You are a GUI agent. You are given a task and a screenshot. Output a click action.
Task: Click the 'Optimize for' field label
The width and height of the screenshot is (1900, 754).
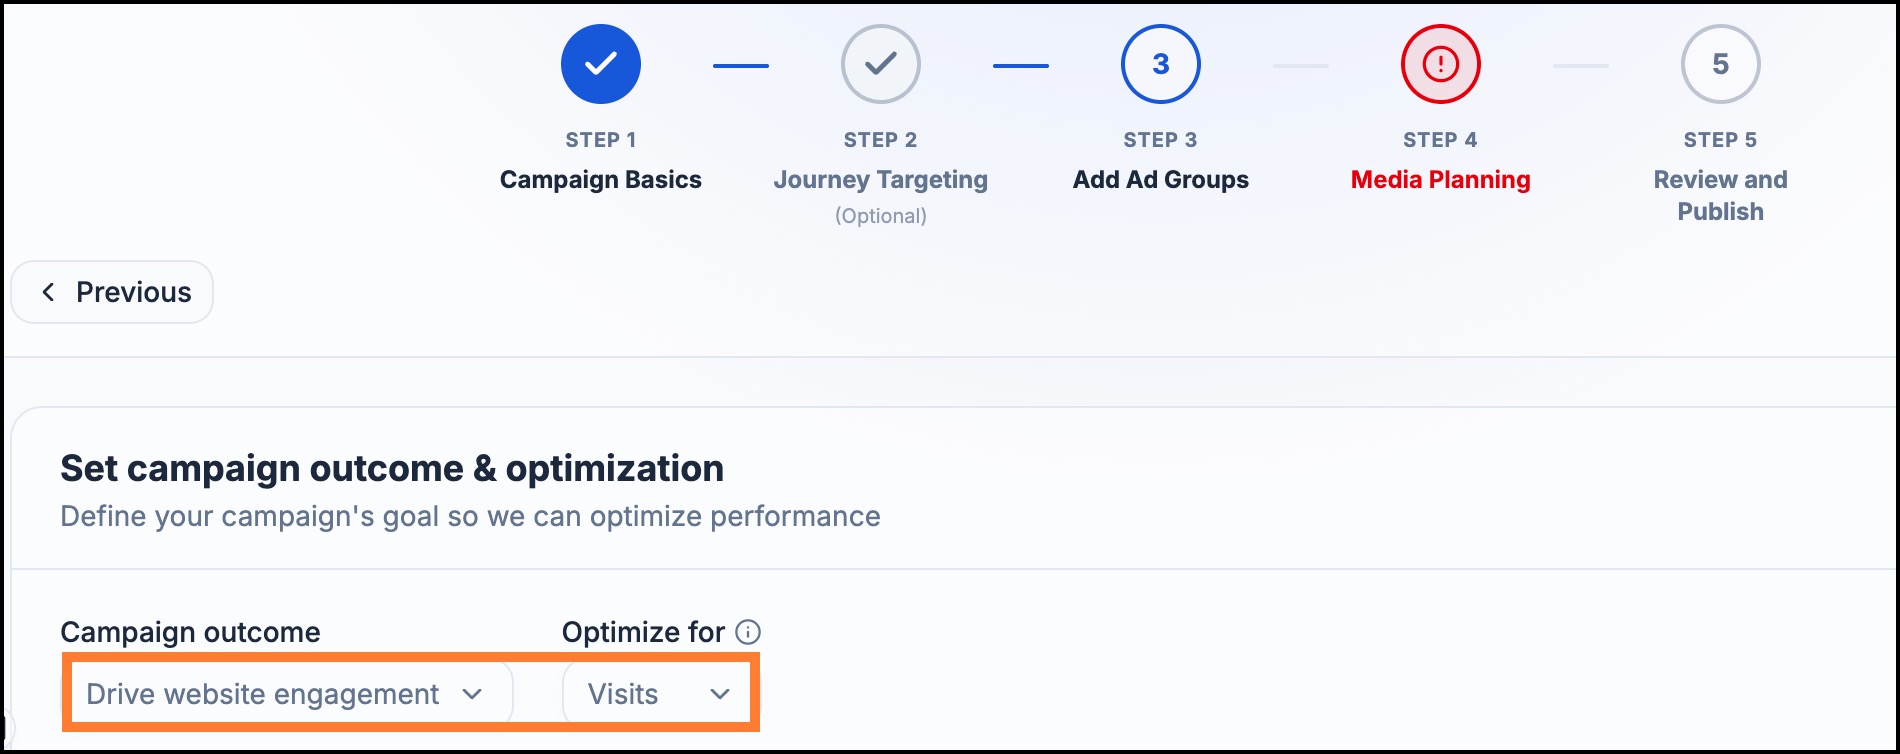click(643, 632)
